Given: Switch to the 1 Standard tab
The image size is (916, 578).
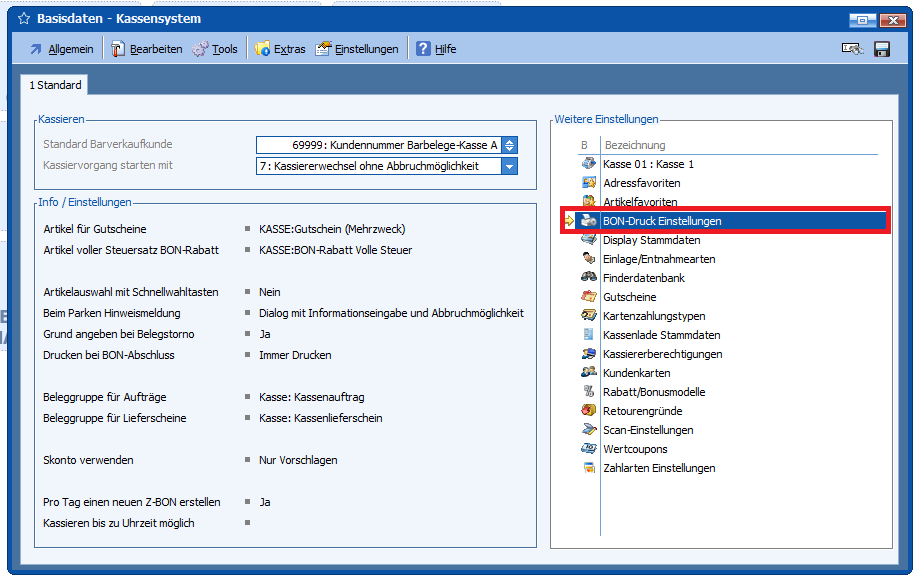Looking at the screenshot, I should [55, 86].
